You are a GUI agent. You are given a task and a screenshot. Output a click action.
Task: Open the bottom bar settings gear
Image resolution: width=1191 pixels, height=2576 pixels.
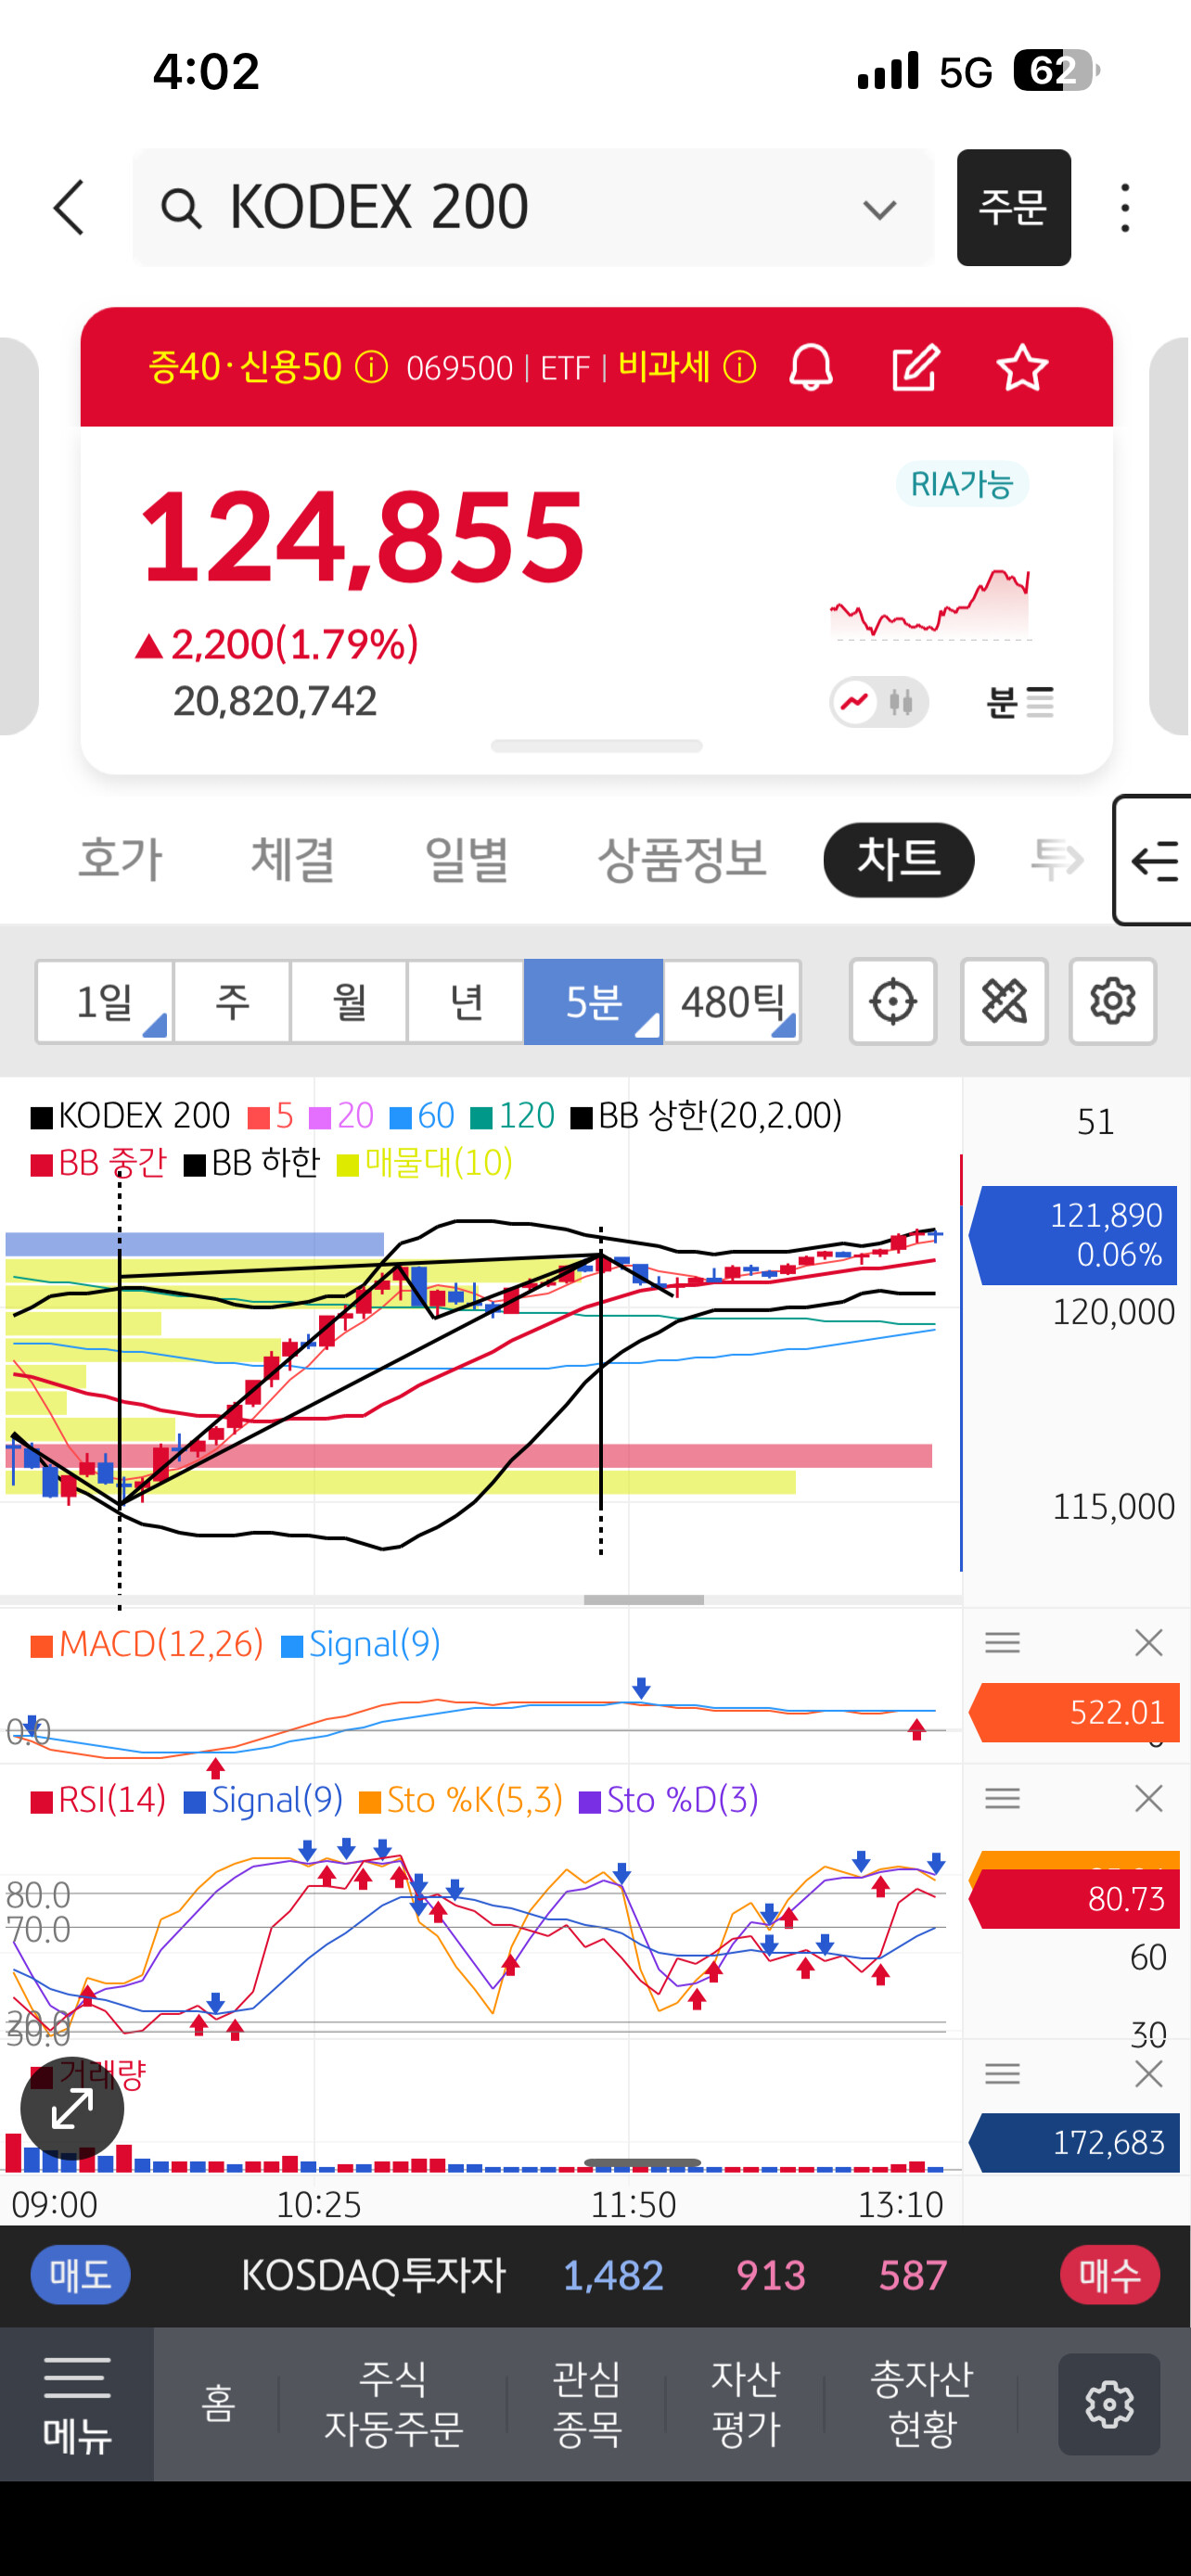click(1109, 2404)
